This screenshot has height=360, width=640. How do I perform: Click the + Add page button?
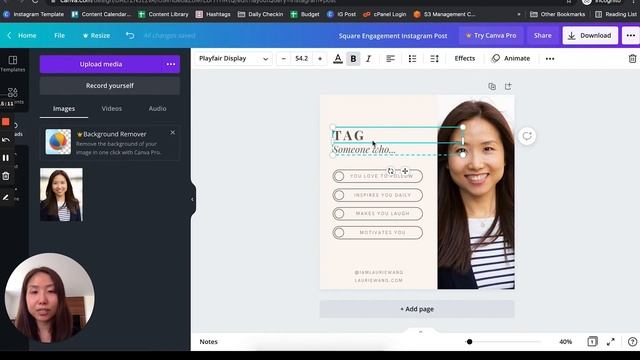(417, 309)
